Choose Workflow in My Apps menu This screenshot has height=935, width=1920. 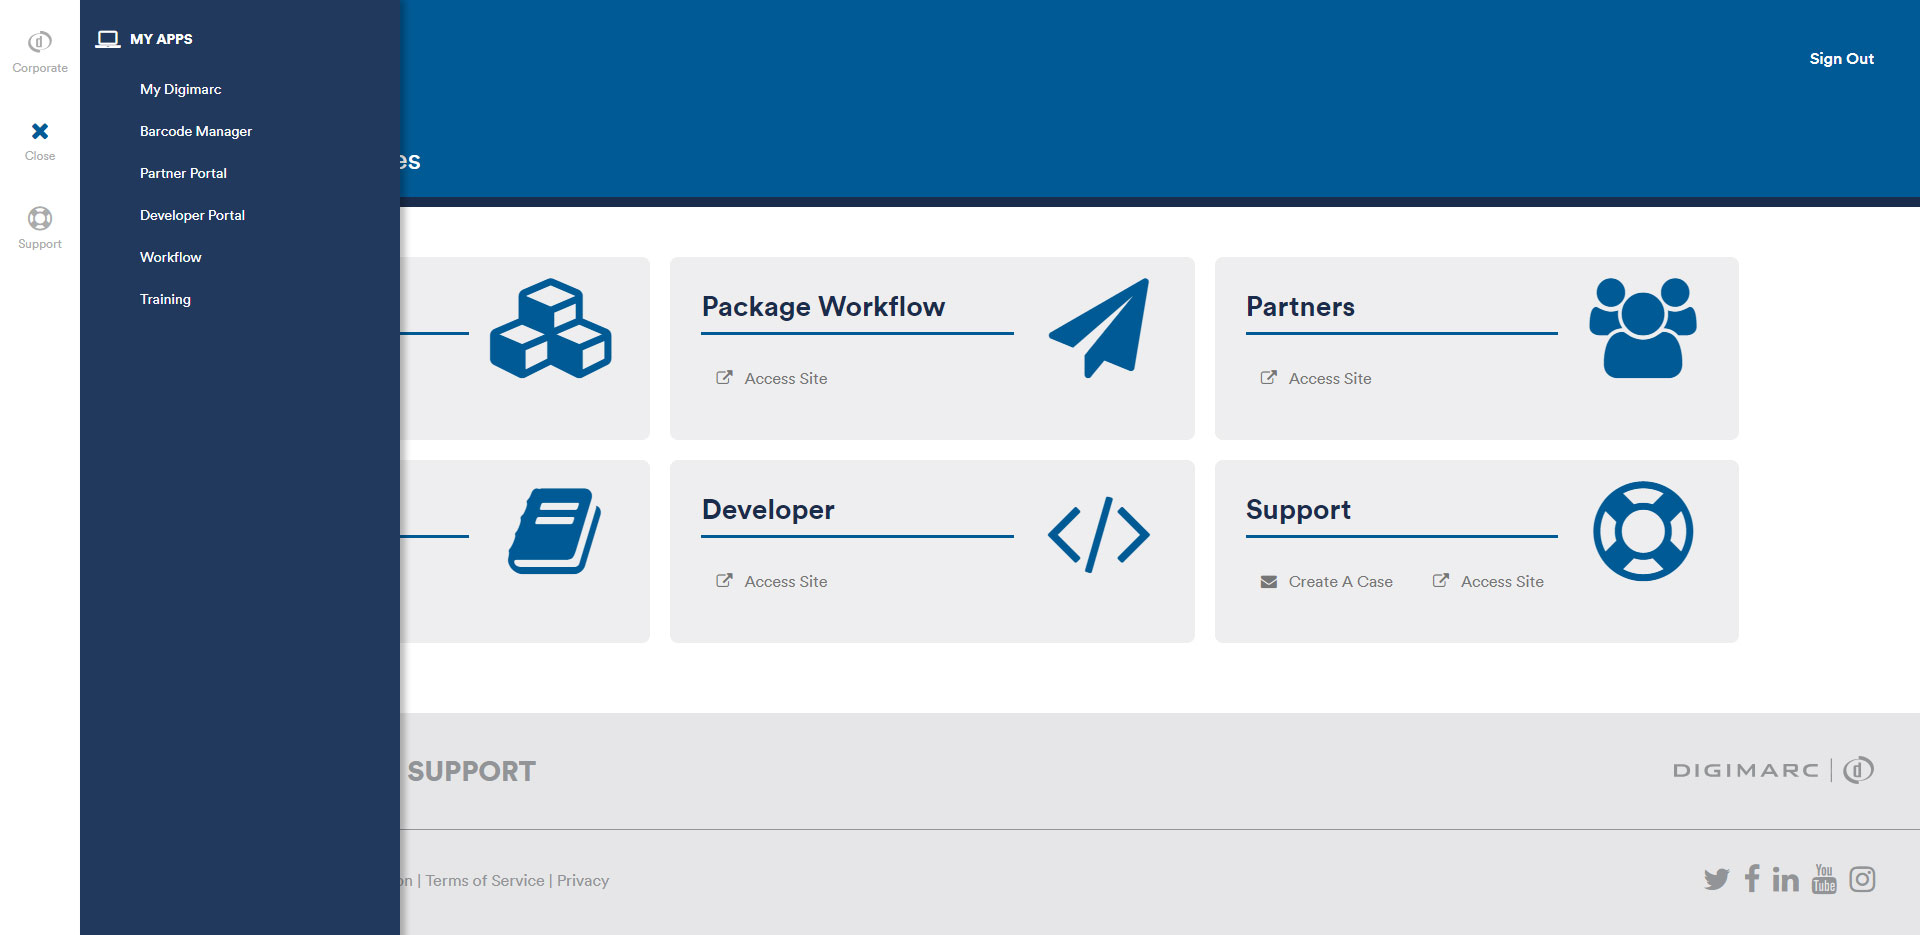tap(171, 257)
